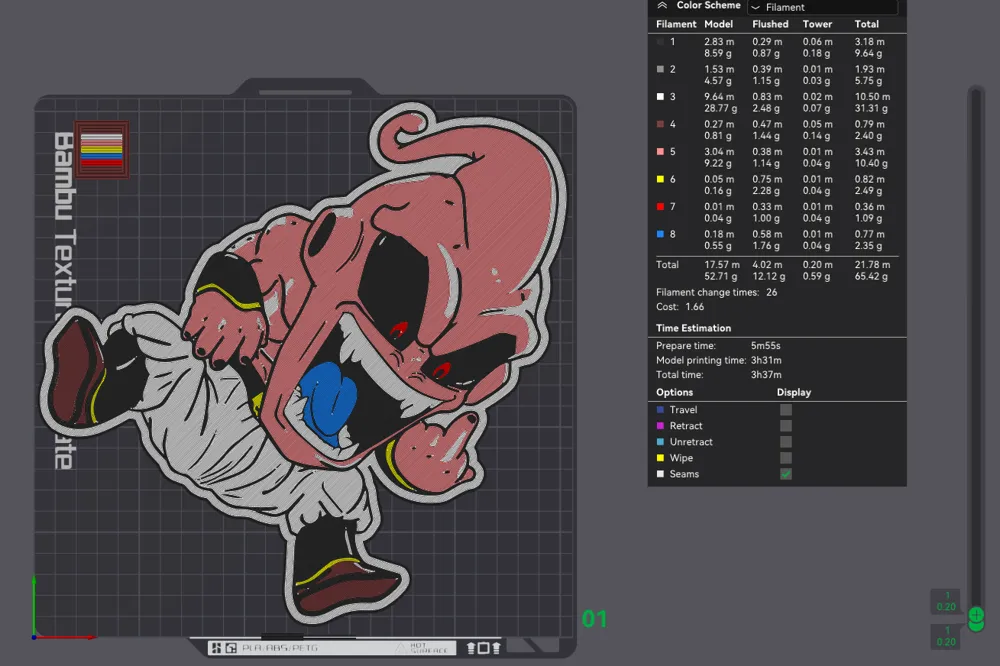
Task: Click the Tower column header
Action: click(x=817, y=24)
